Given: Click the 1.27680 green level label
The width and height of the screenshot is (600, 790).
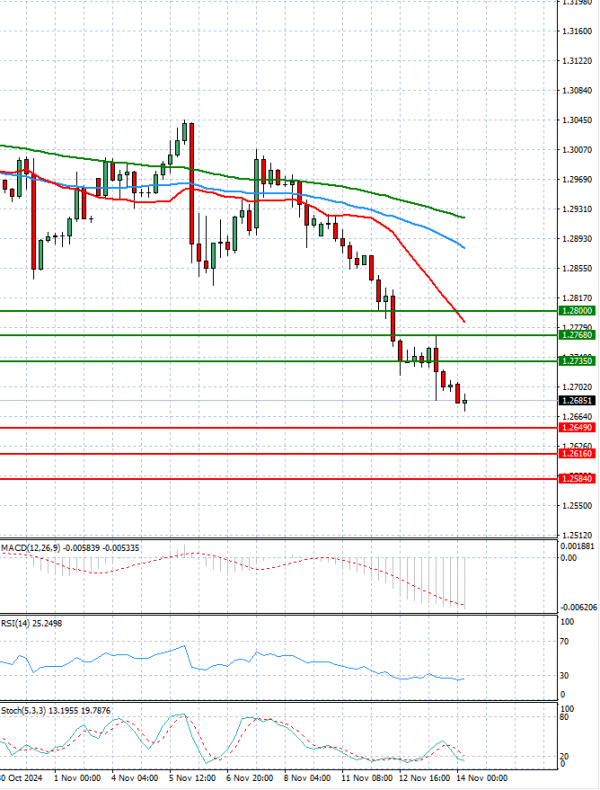Looking at the screenshot, I should (x=577, y=335).
